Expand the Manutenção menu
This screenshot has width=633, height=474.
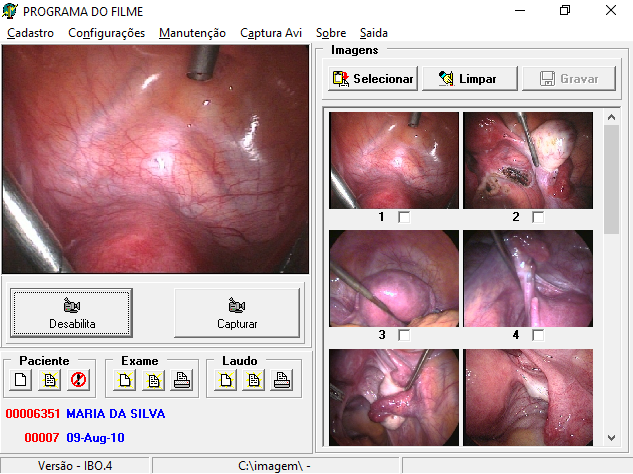(192, 33)
